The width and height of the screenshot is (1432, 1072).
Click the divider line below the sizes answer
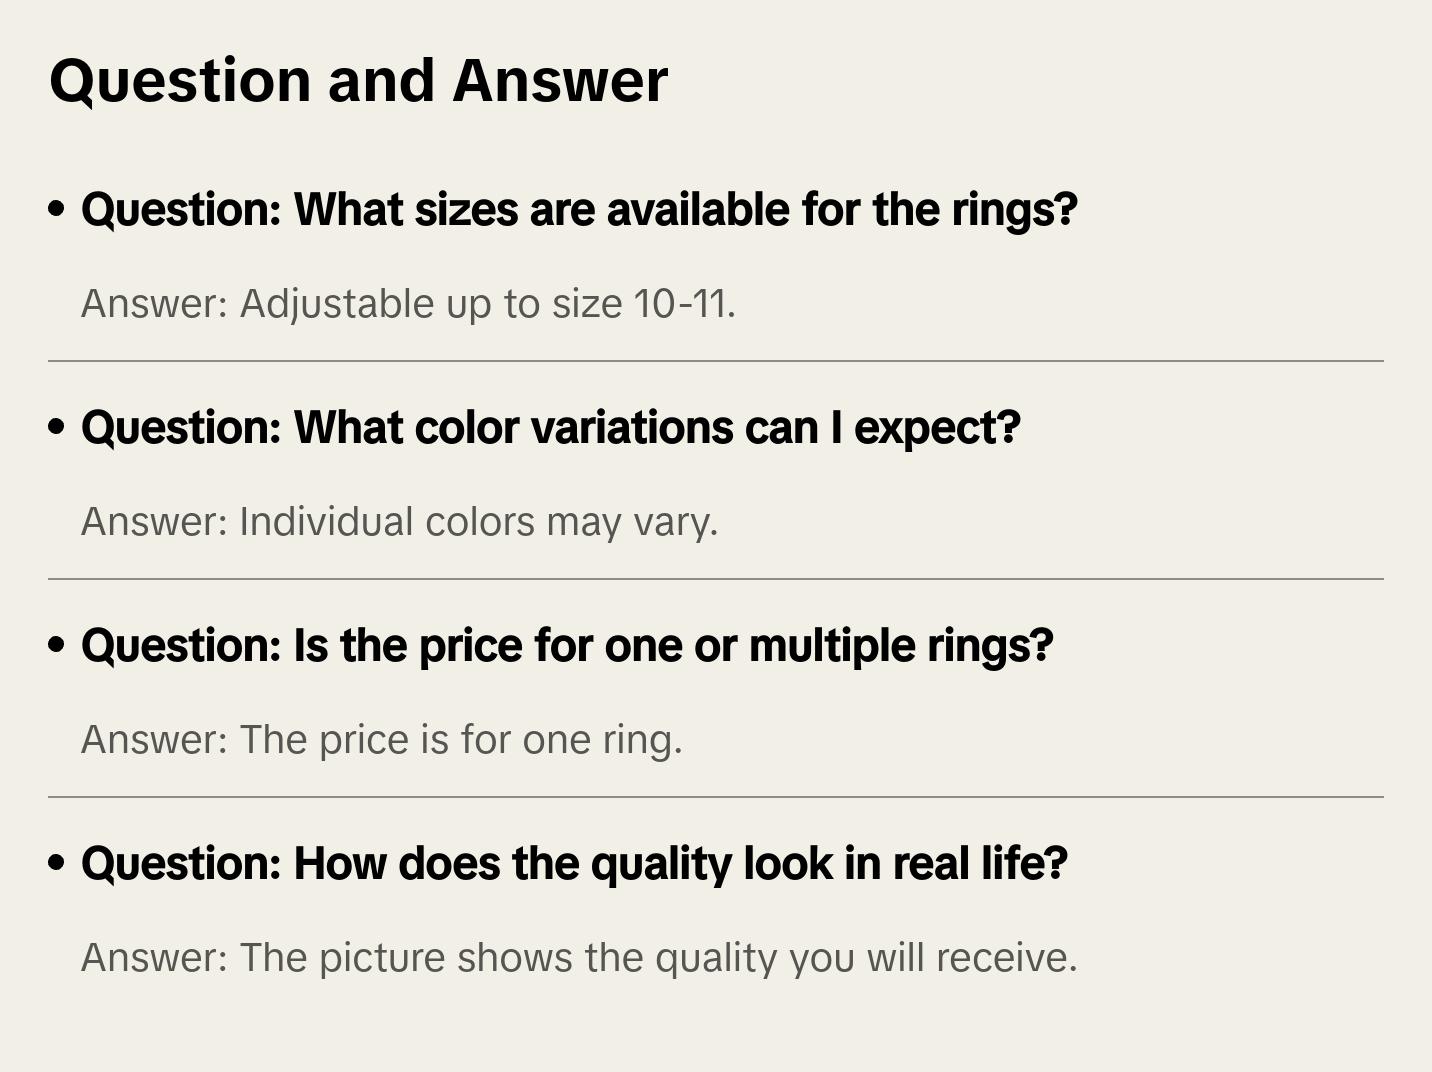tap(716, 361)
